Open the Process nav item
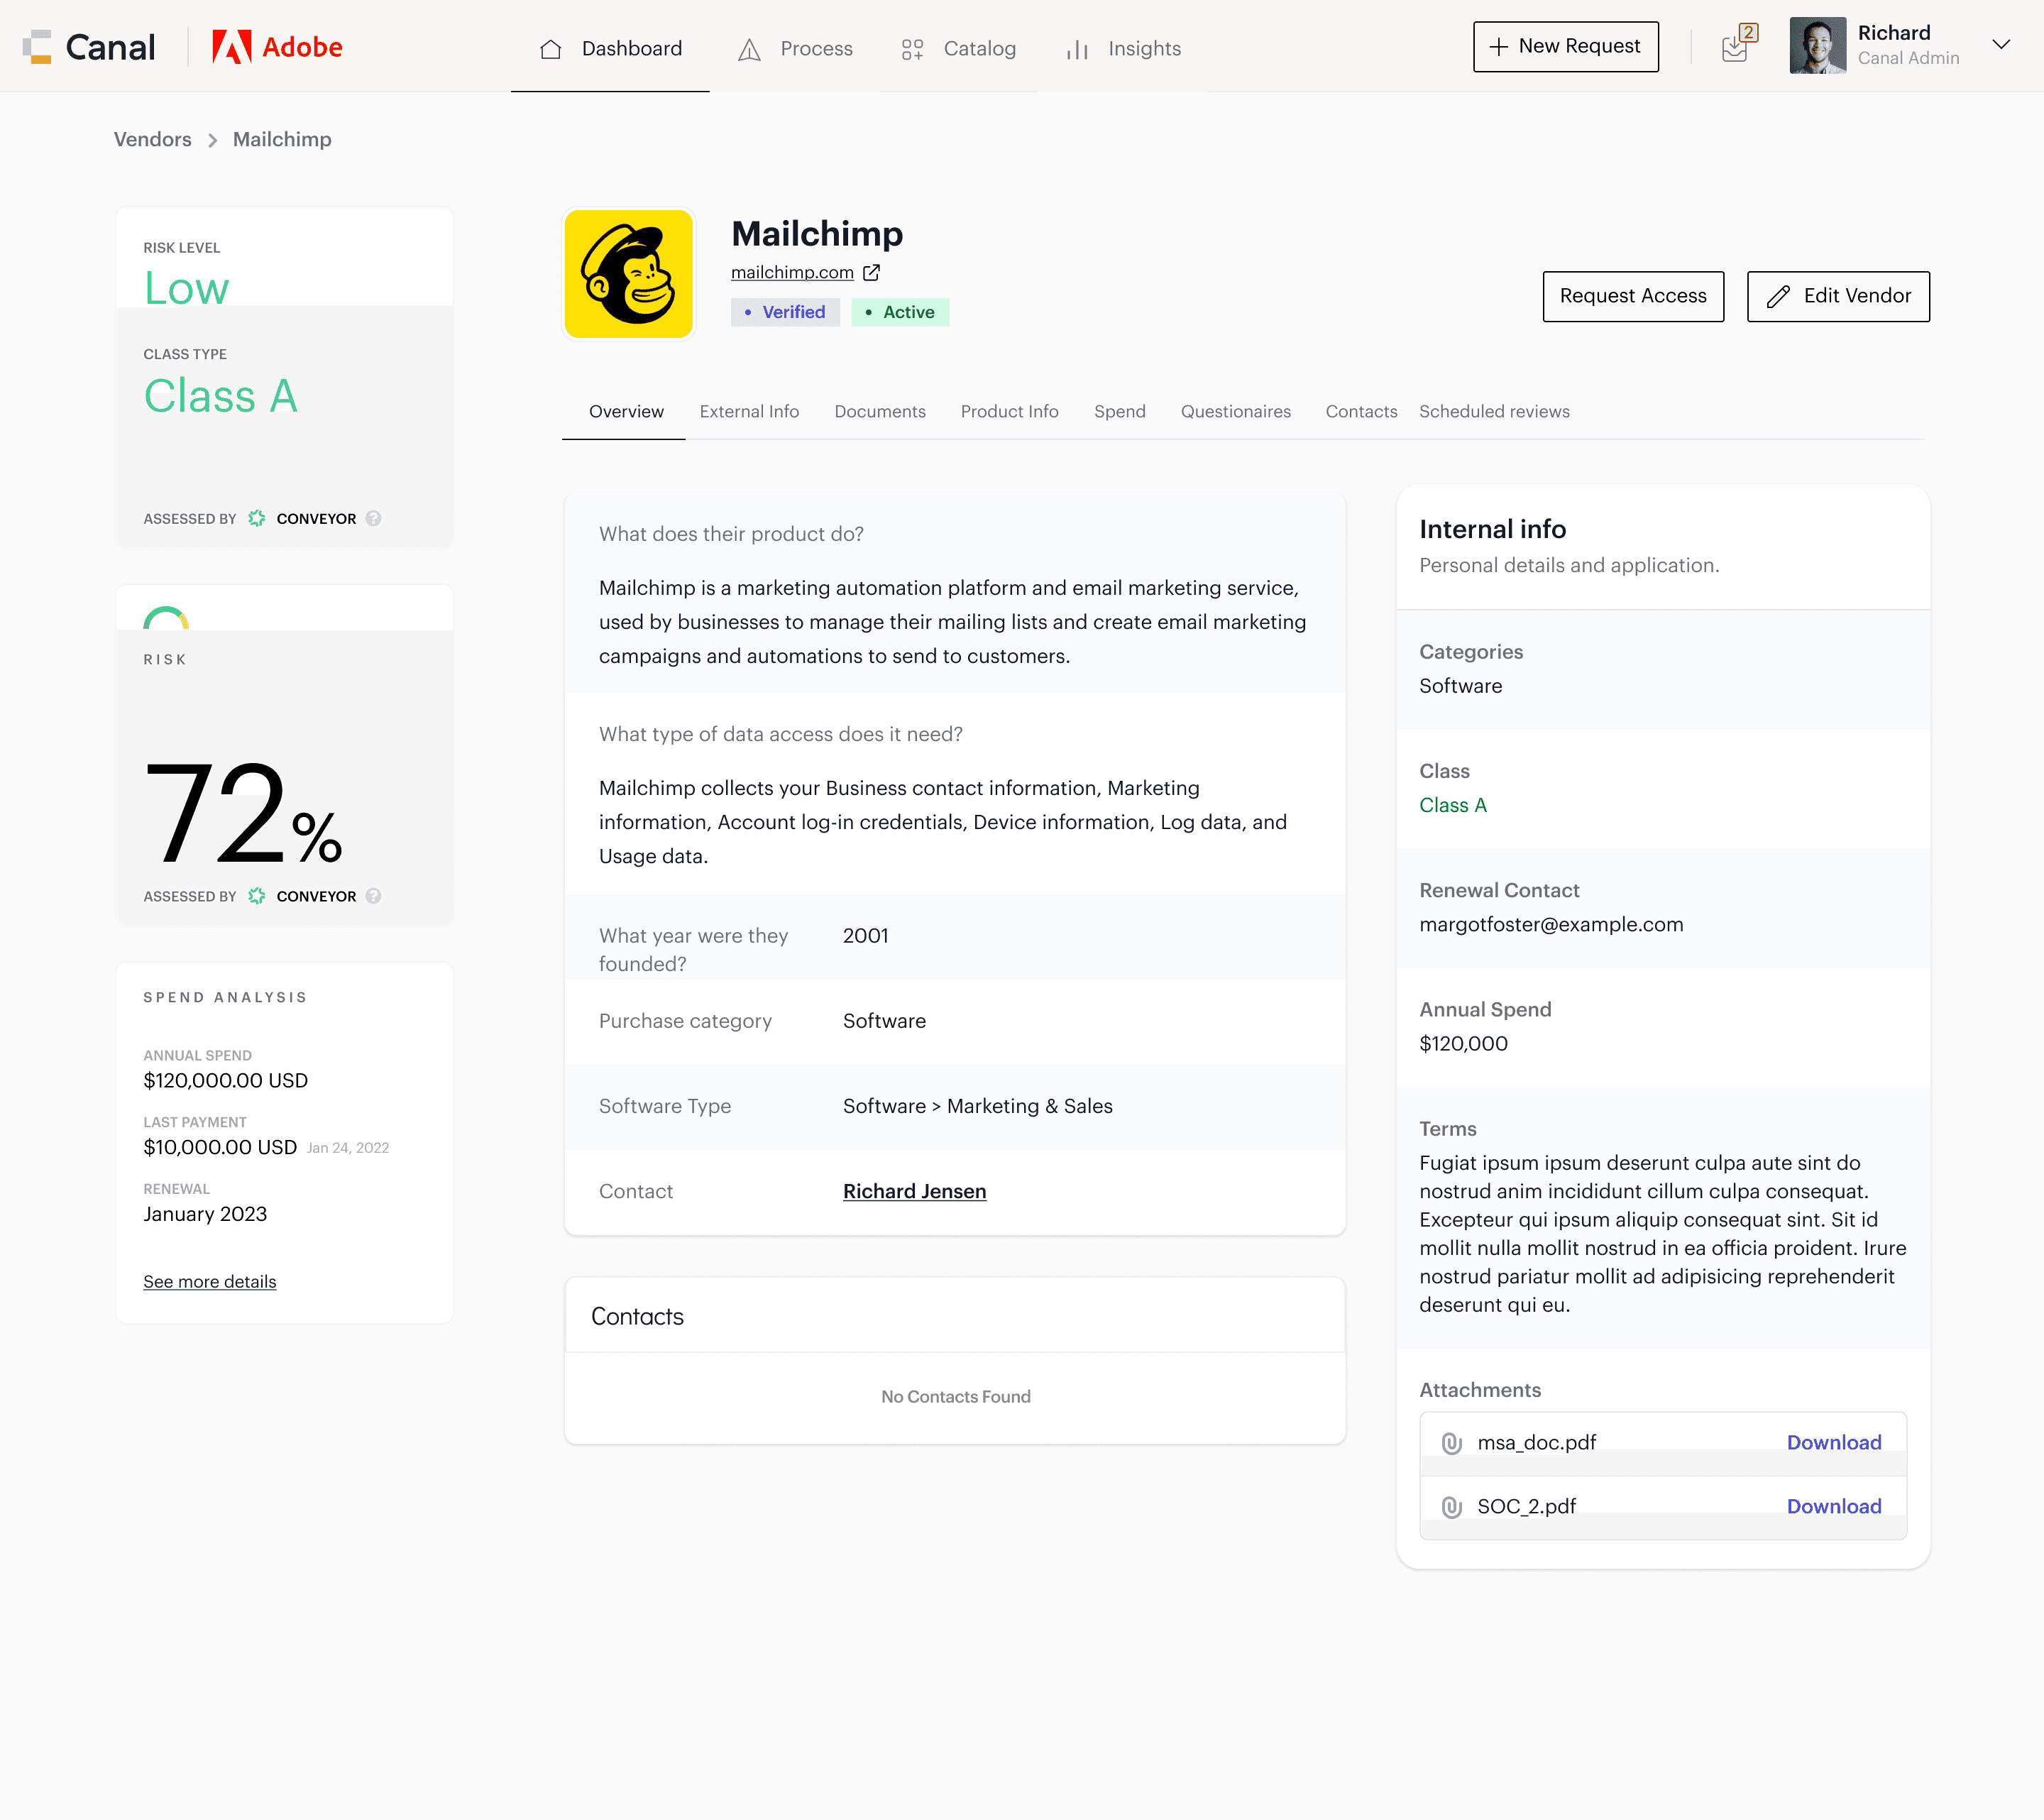Viewport: 2044px width, 1820px height. 795,49
